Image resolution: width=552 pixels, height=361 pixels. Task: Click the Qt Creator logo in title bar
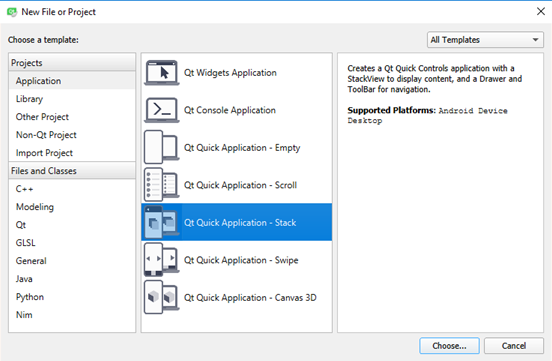pos(12,12)
